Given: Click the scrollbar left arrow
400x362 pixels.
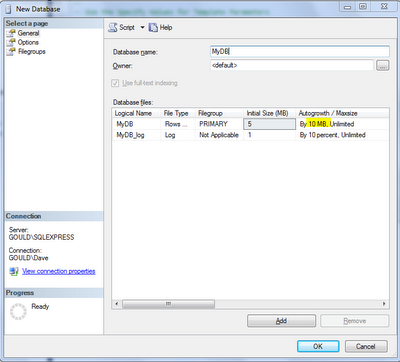Looking at the screenshot, I should point(117,304).
